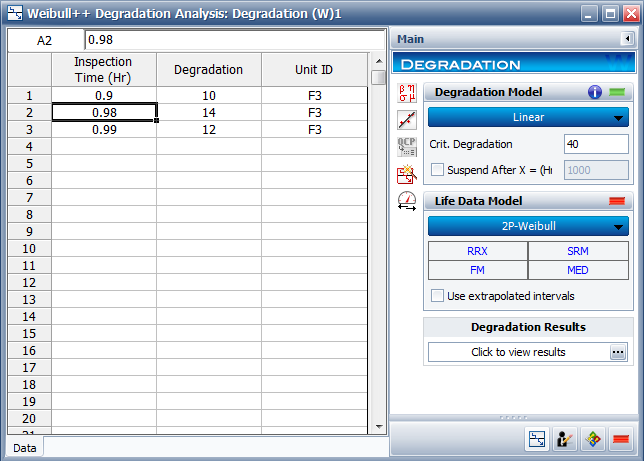Open the gauge units conversion icon
This screenshot has width=644, height=461.
407,201
